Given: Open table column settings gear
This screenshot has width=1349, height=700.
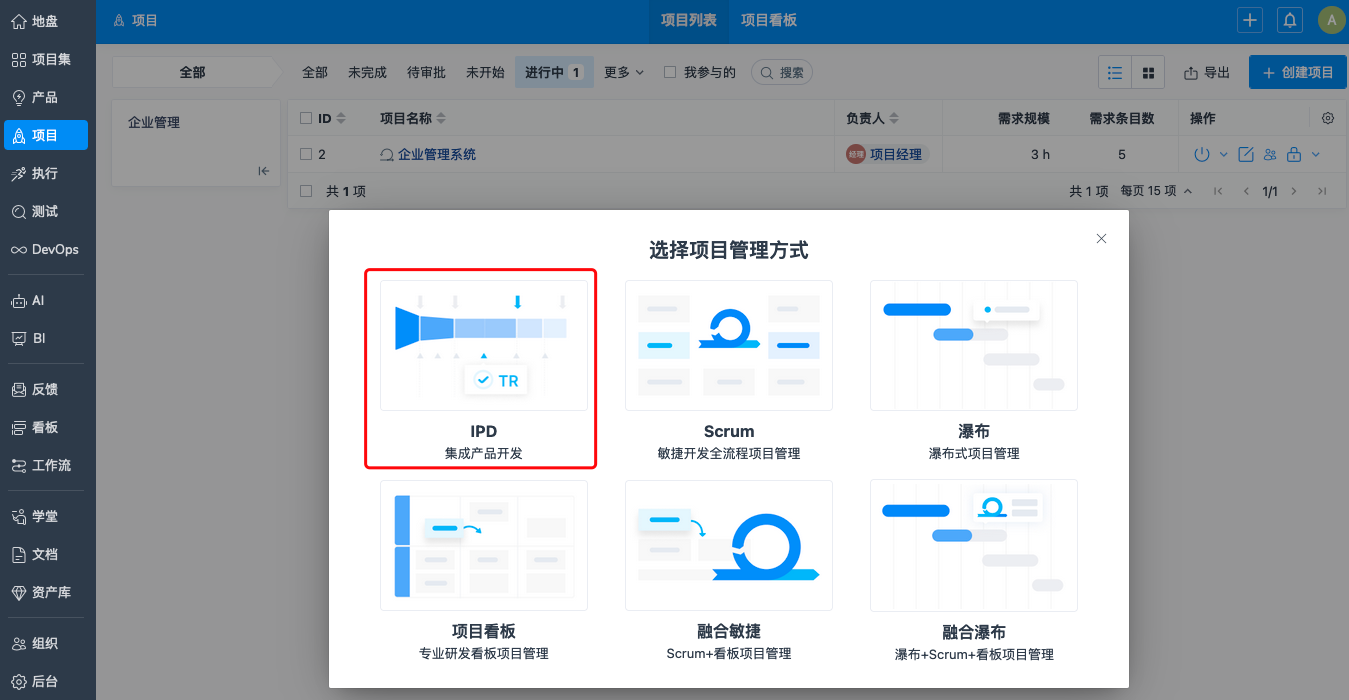Looking at the screenshot, I should click(x=1328, y=118).
